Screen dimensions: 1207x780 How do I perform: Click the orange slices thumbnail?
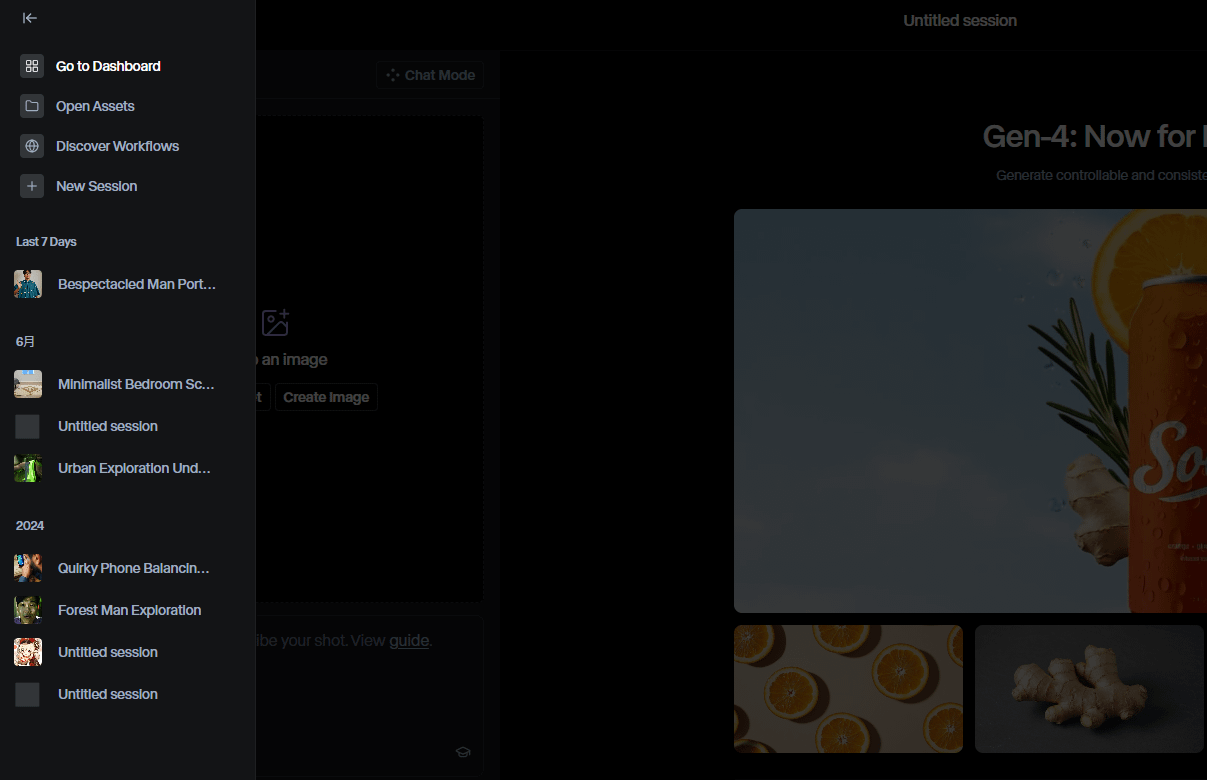tap(848, 689)
